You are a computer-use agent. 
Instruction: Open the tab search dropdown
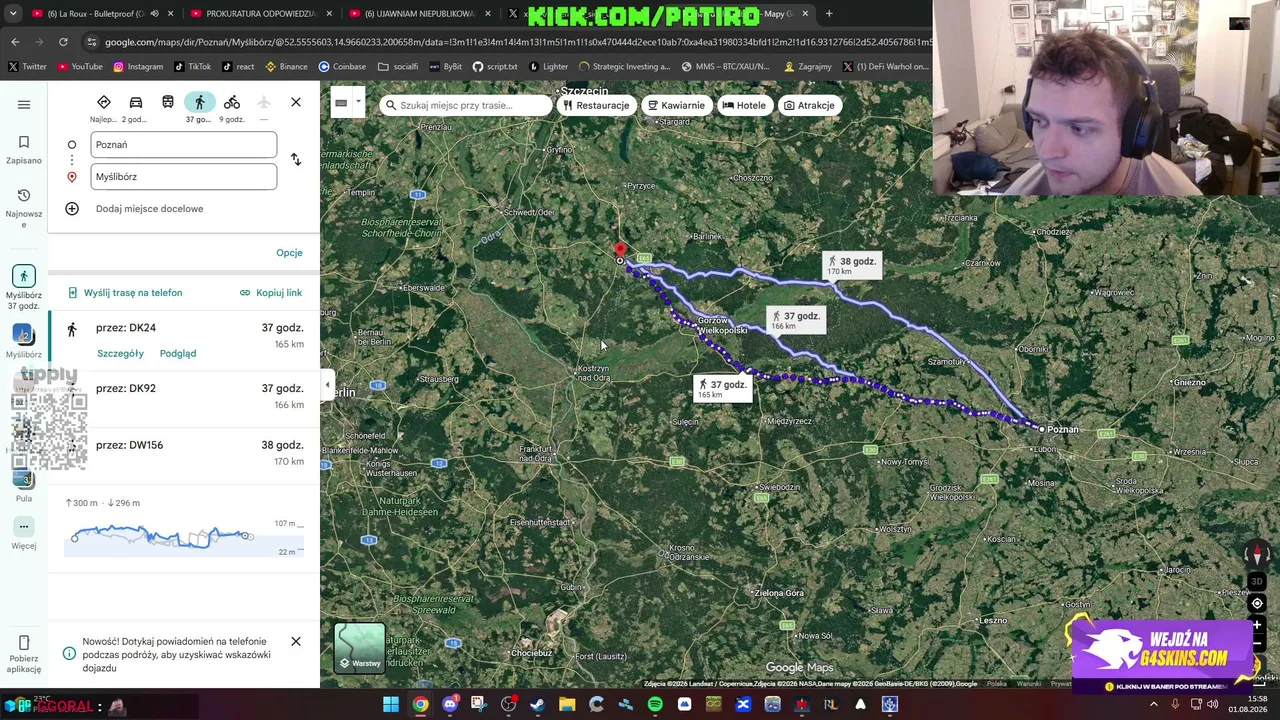13,14
